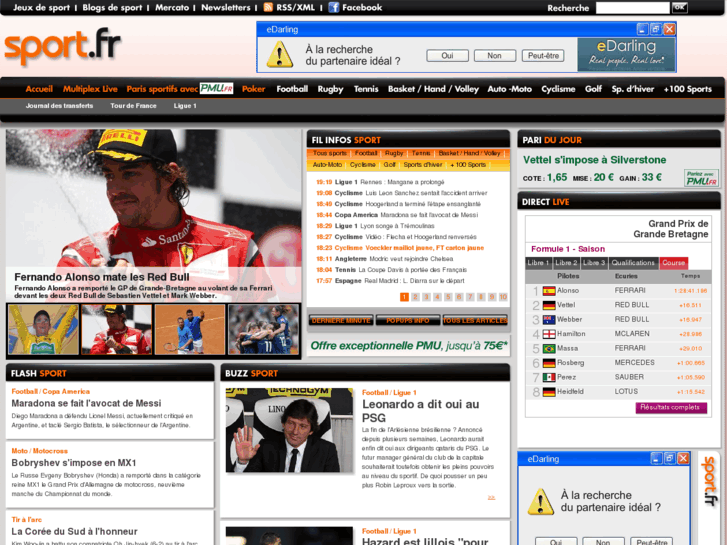Select tennis players thumbnail
The width and height of the screenshot is (727, 545).
pos(190,329)
